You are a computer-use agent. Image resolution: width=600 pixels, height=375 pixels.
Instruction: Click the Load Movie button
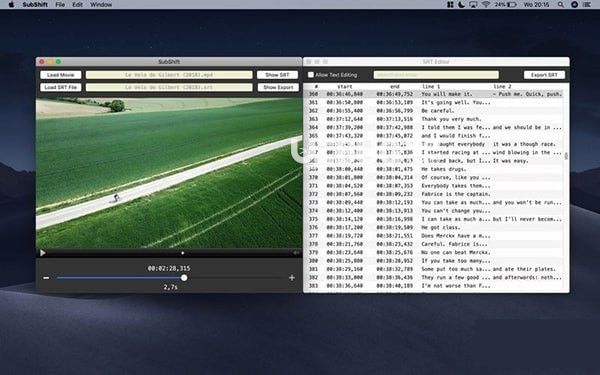(x=61, y=75)
